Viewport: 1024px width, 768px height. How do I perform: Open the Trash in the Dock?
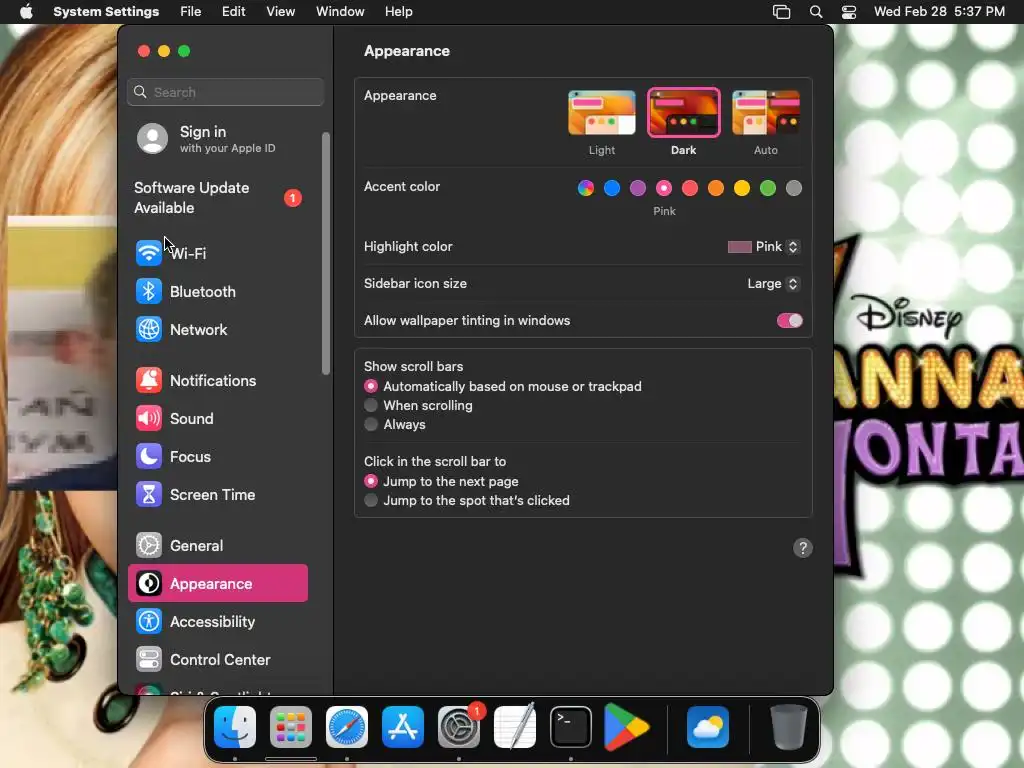point(788,727)
